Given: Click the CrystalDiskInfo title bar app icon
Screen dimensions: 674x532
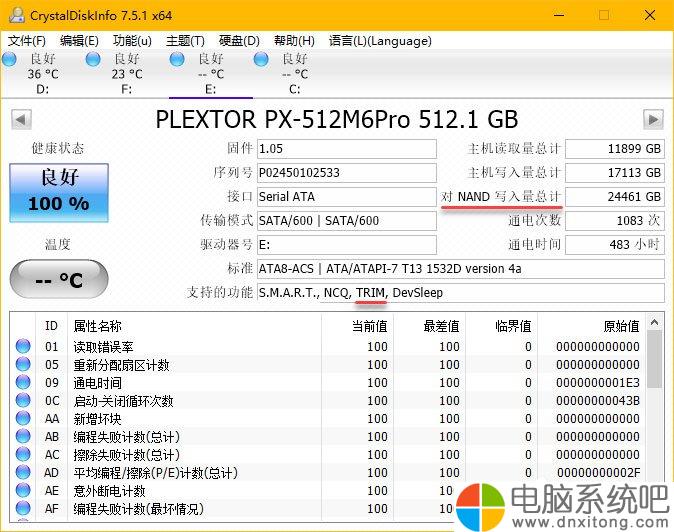Looking at the screenshot, I should coord(16,15).
